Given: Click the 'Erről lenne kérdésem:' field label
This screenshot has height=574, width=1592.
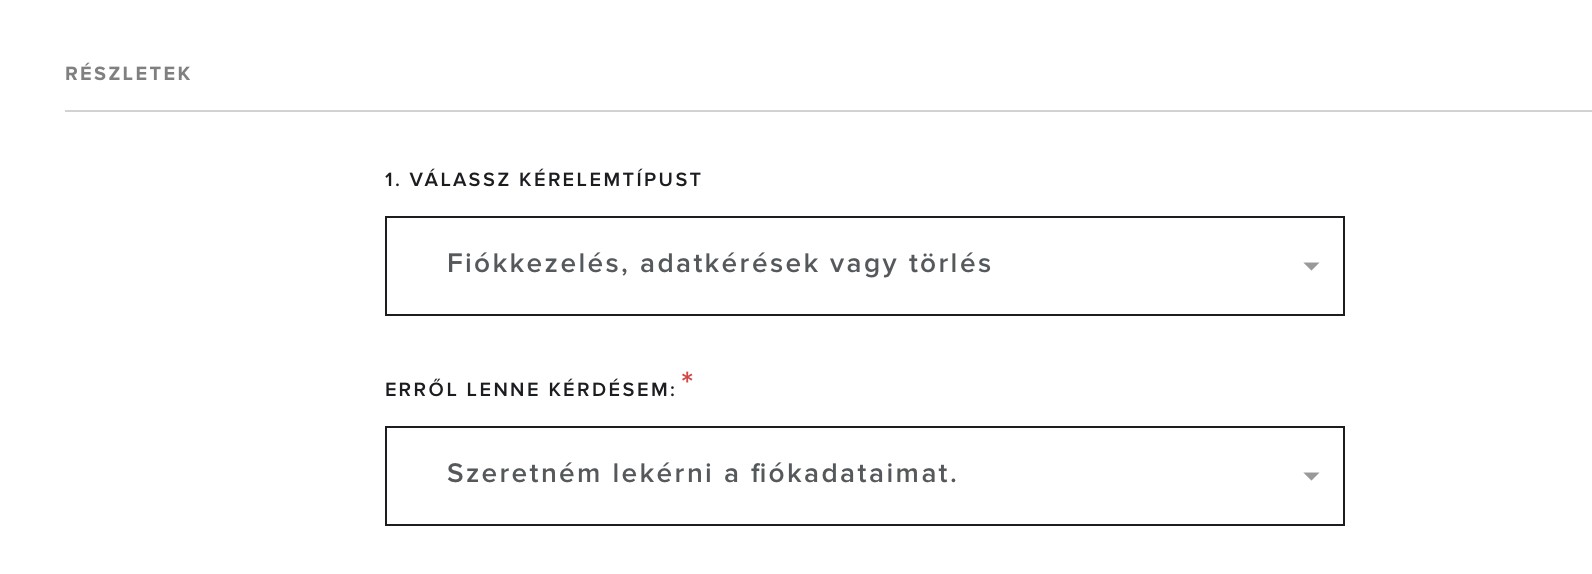Looking at the screenshot, I should (531, 390).
